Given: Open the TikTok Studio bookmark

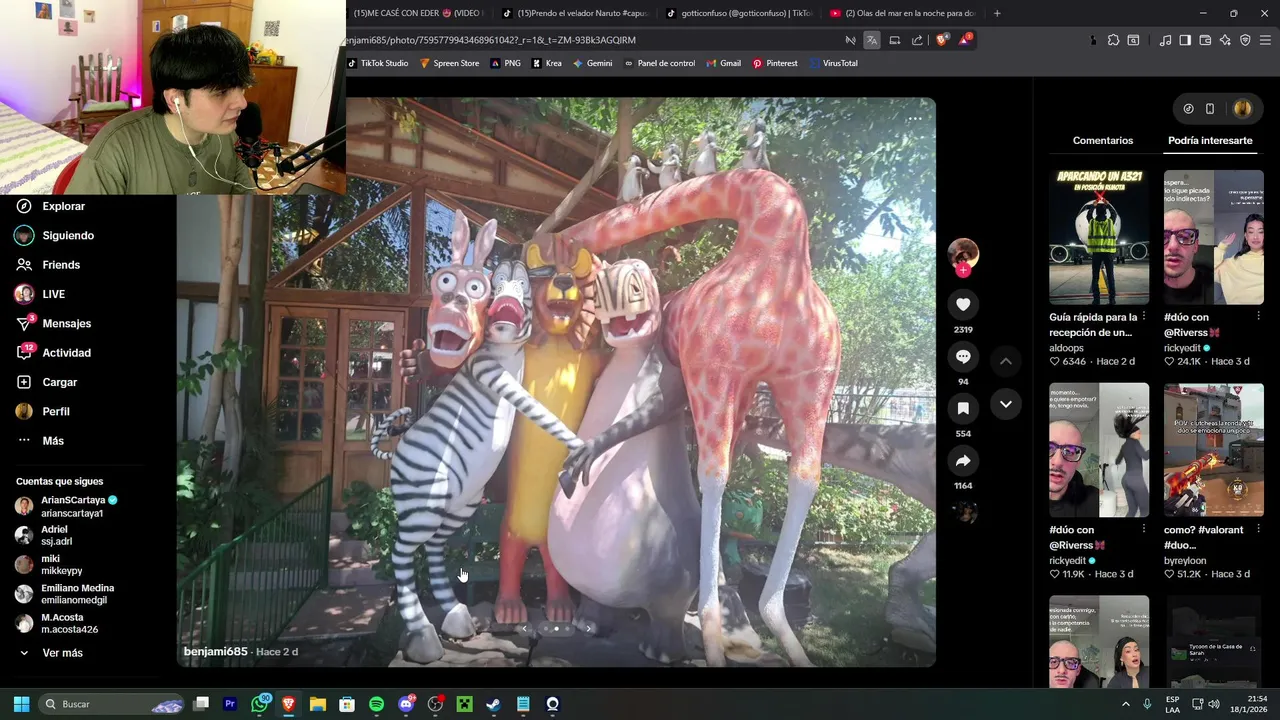Looking at the screenshot, I should point(378,63).
